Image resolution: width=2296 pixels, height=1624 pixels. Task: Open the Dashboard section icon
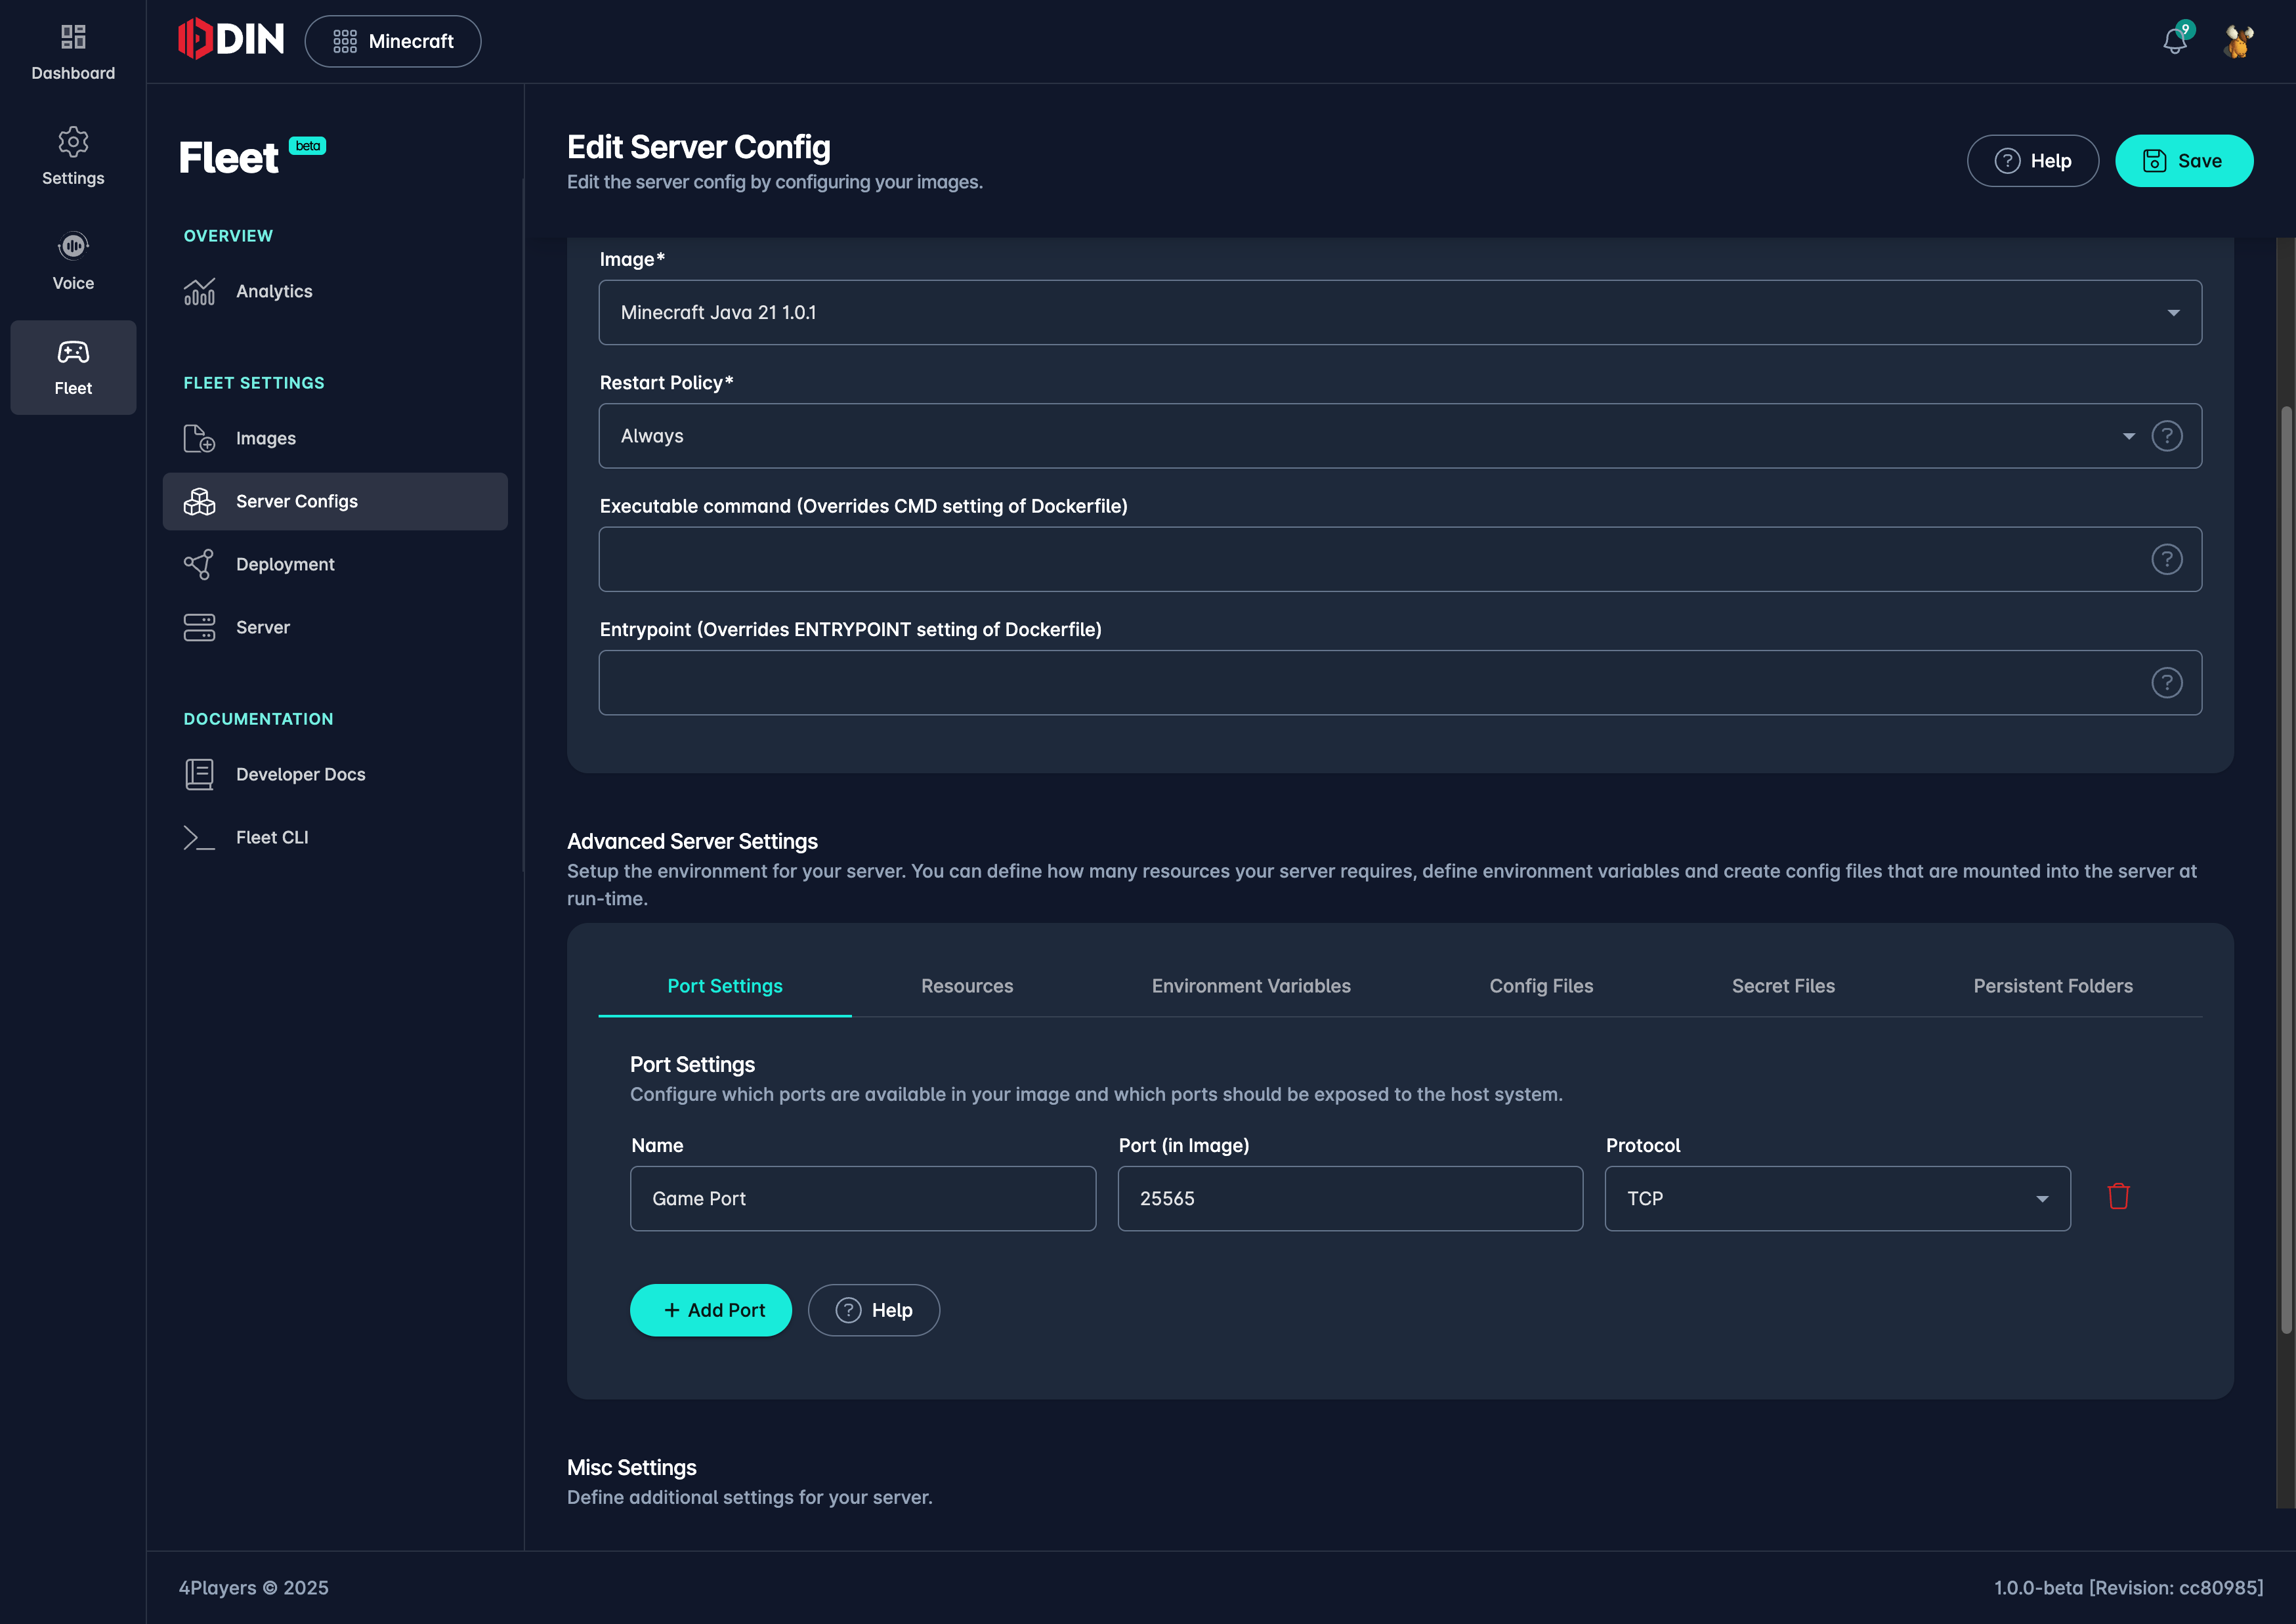click(x=73, y=37)
